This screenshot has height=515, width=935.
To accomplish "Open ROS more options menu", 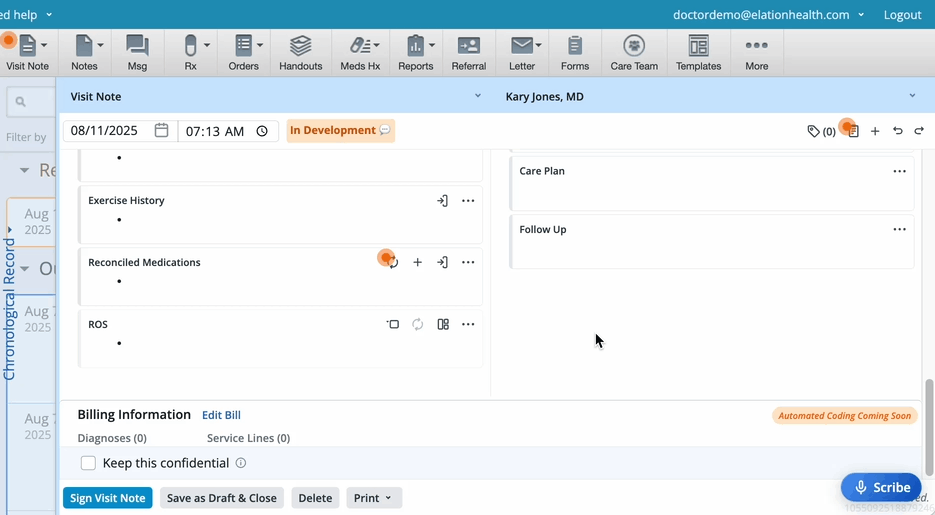I will pos(468,324).
